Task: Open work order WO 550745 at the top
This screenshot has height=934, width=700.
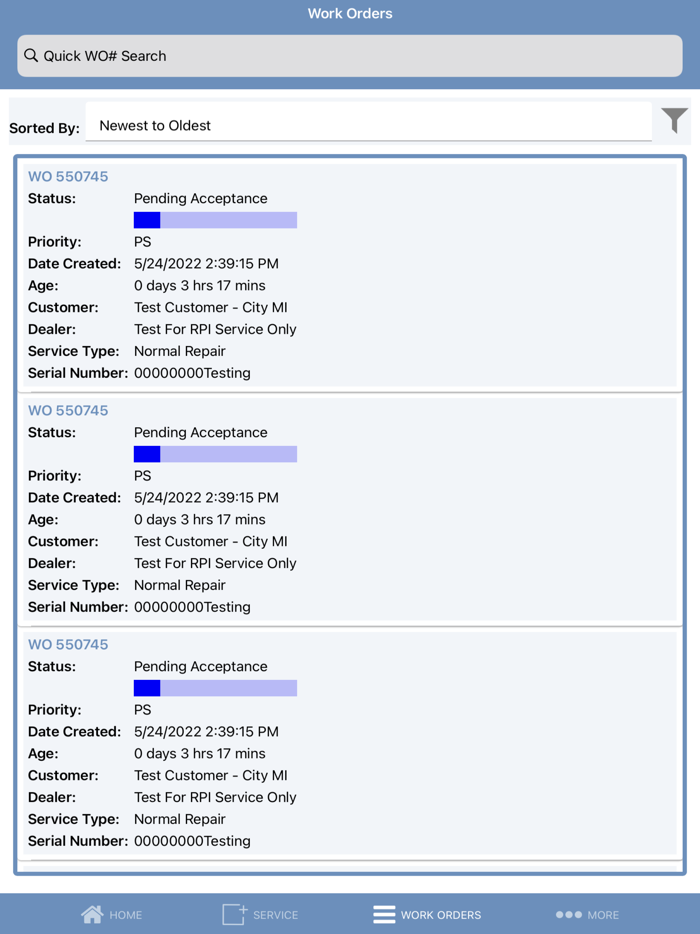Action: (x=68, y=176)
